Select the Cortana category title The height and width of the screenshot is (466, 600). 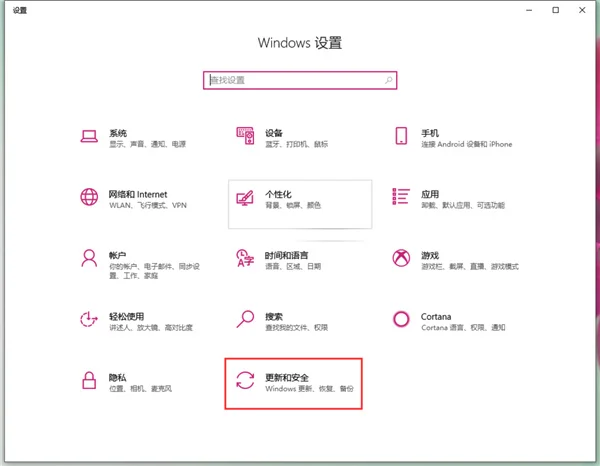click(x=436, y=316)
